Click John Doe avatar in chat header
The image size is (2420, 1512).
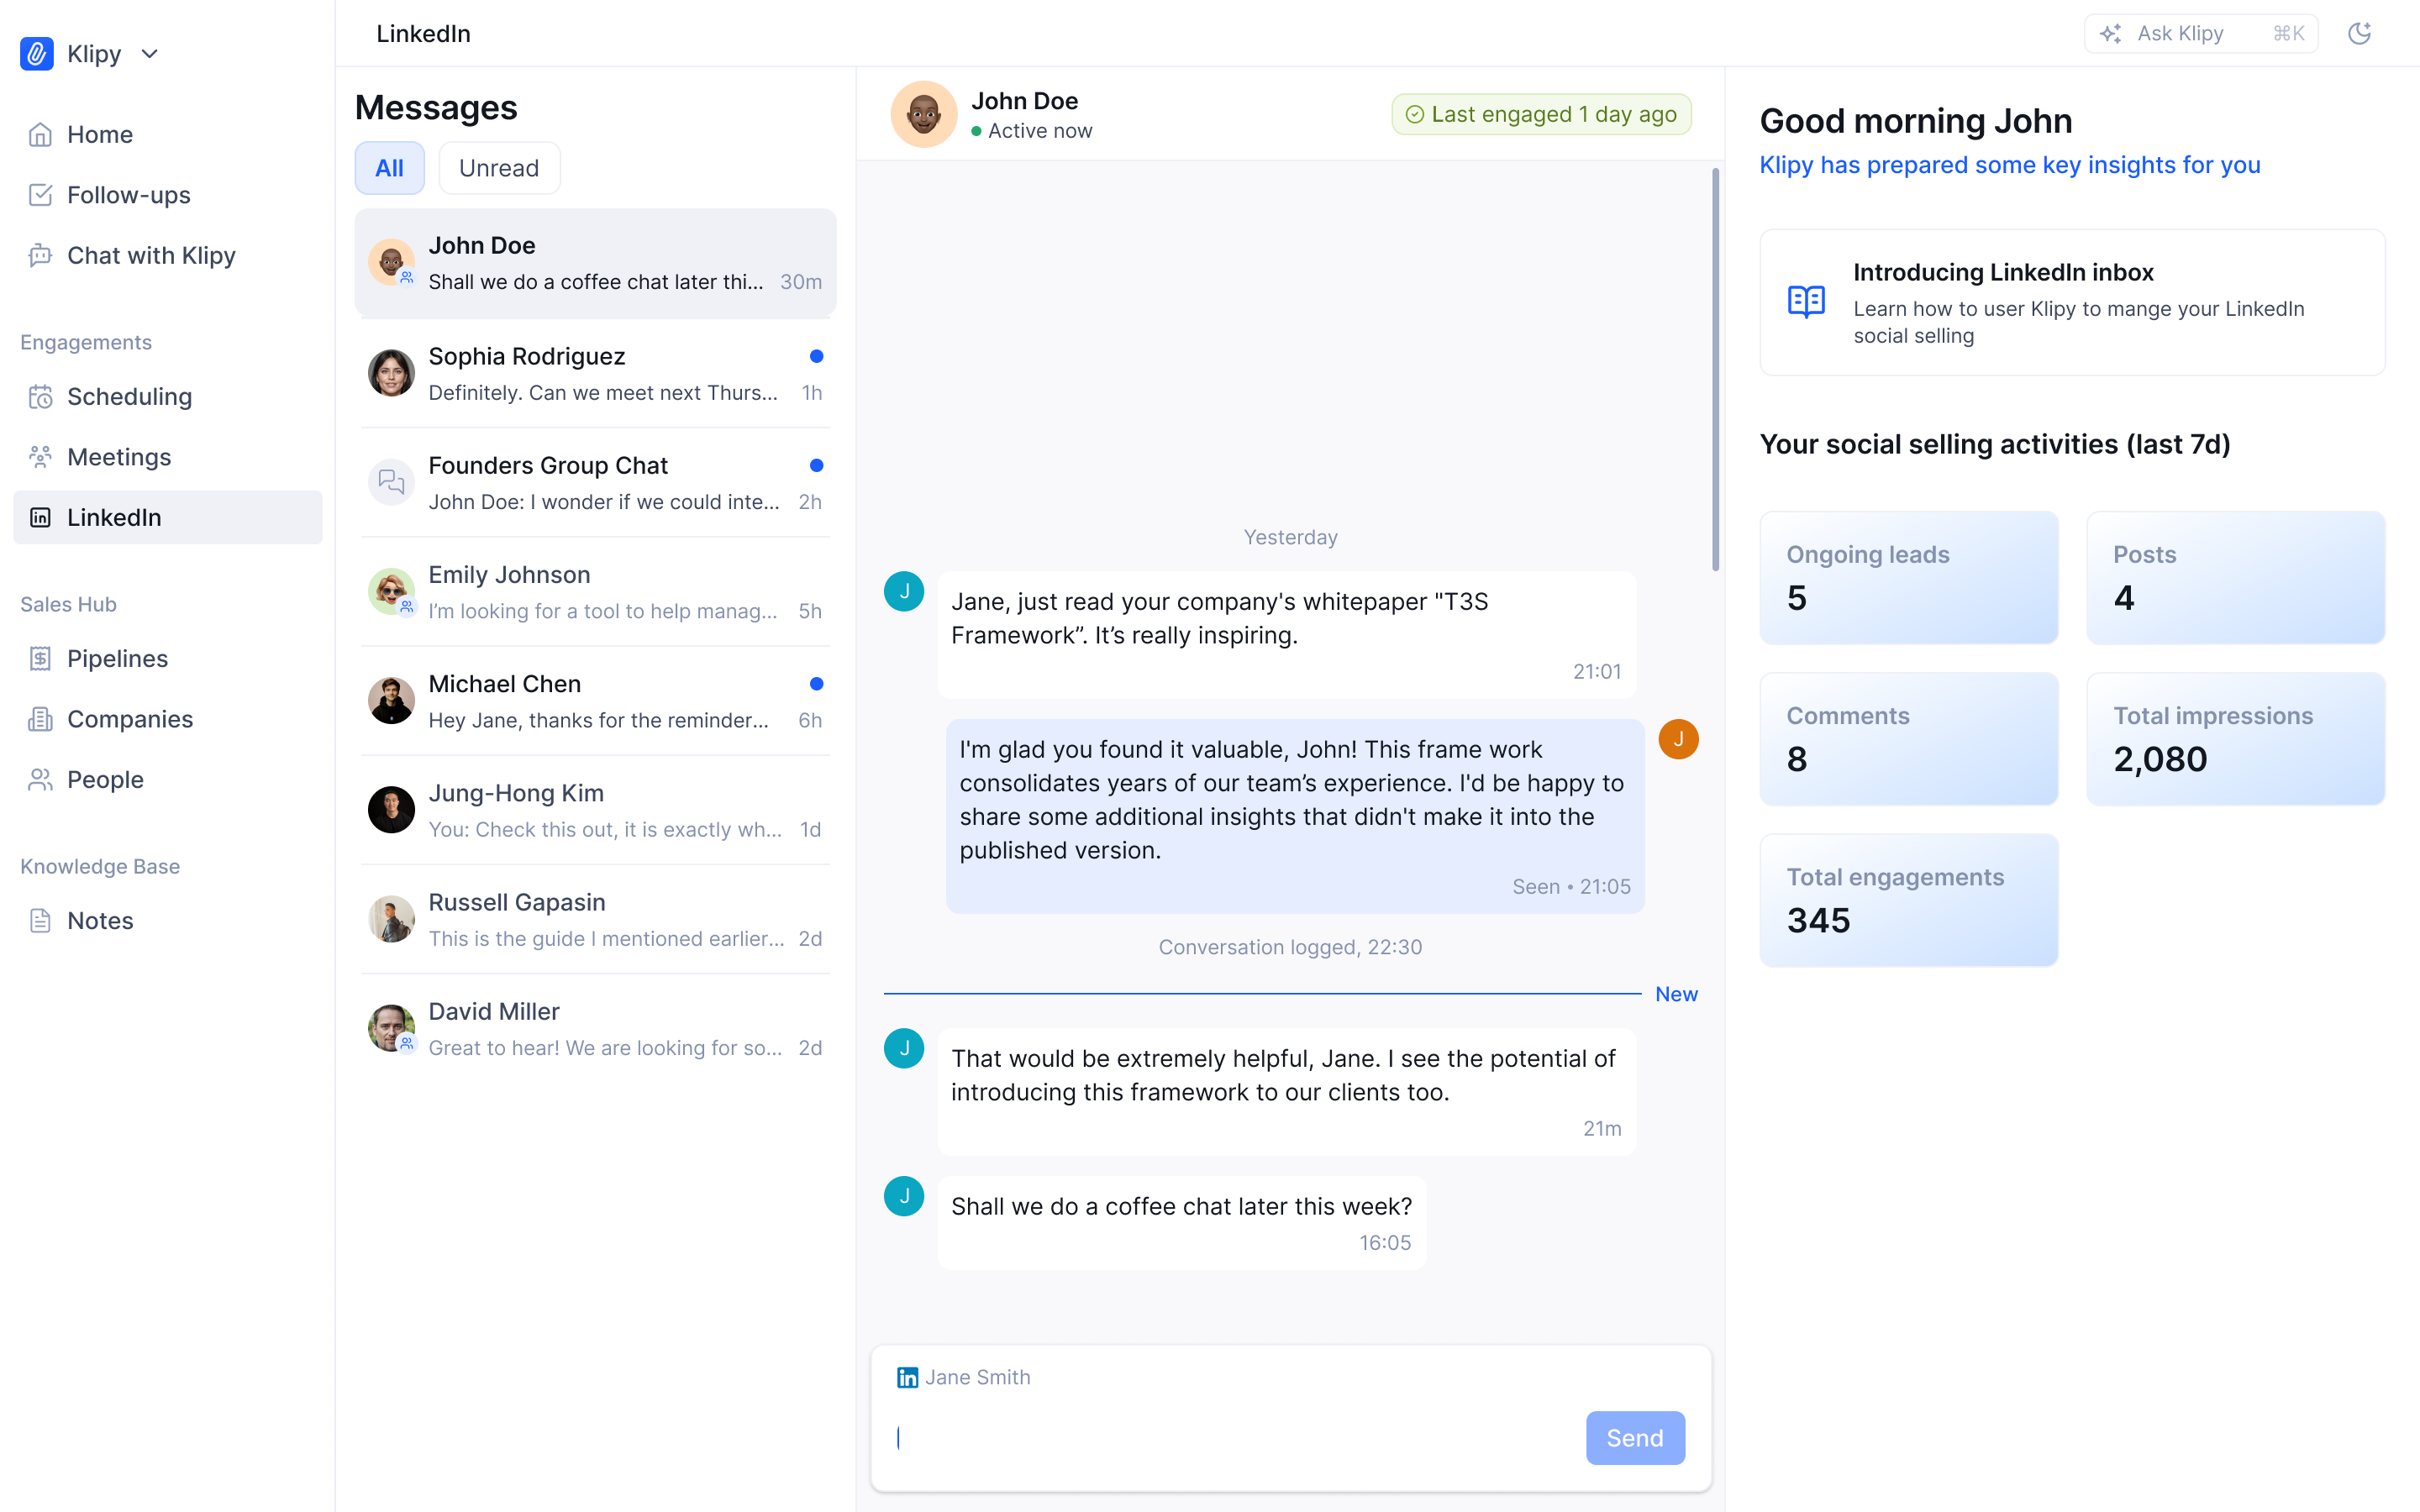tap(923, 115)
